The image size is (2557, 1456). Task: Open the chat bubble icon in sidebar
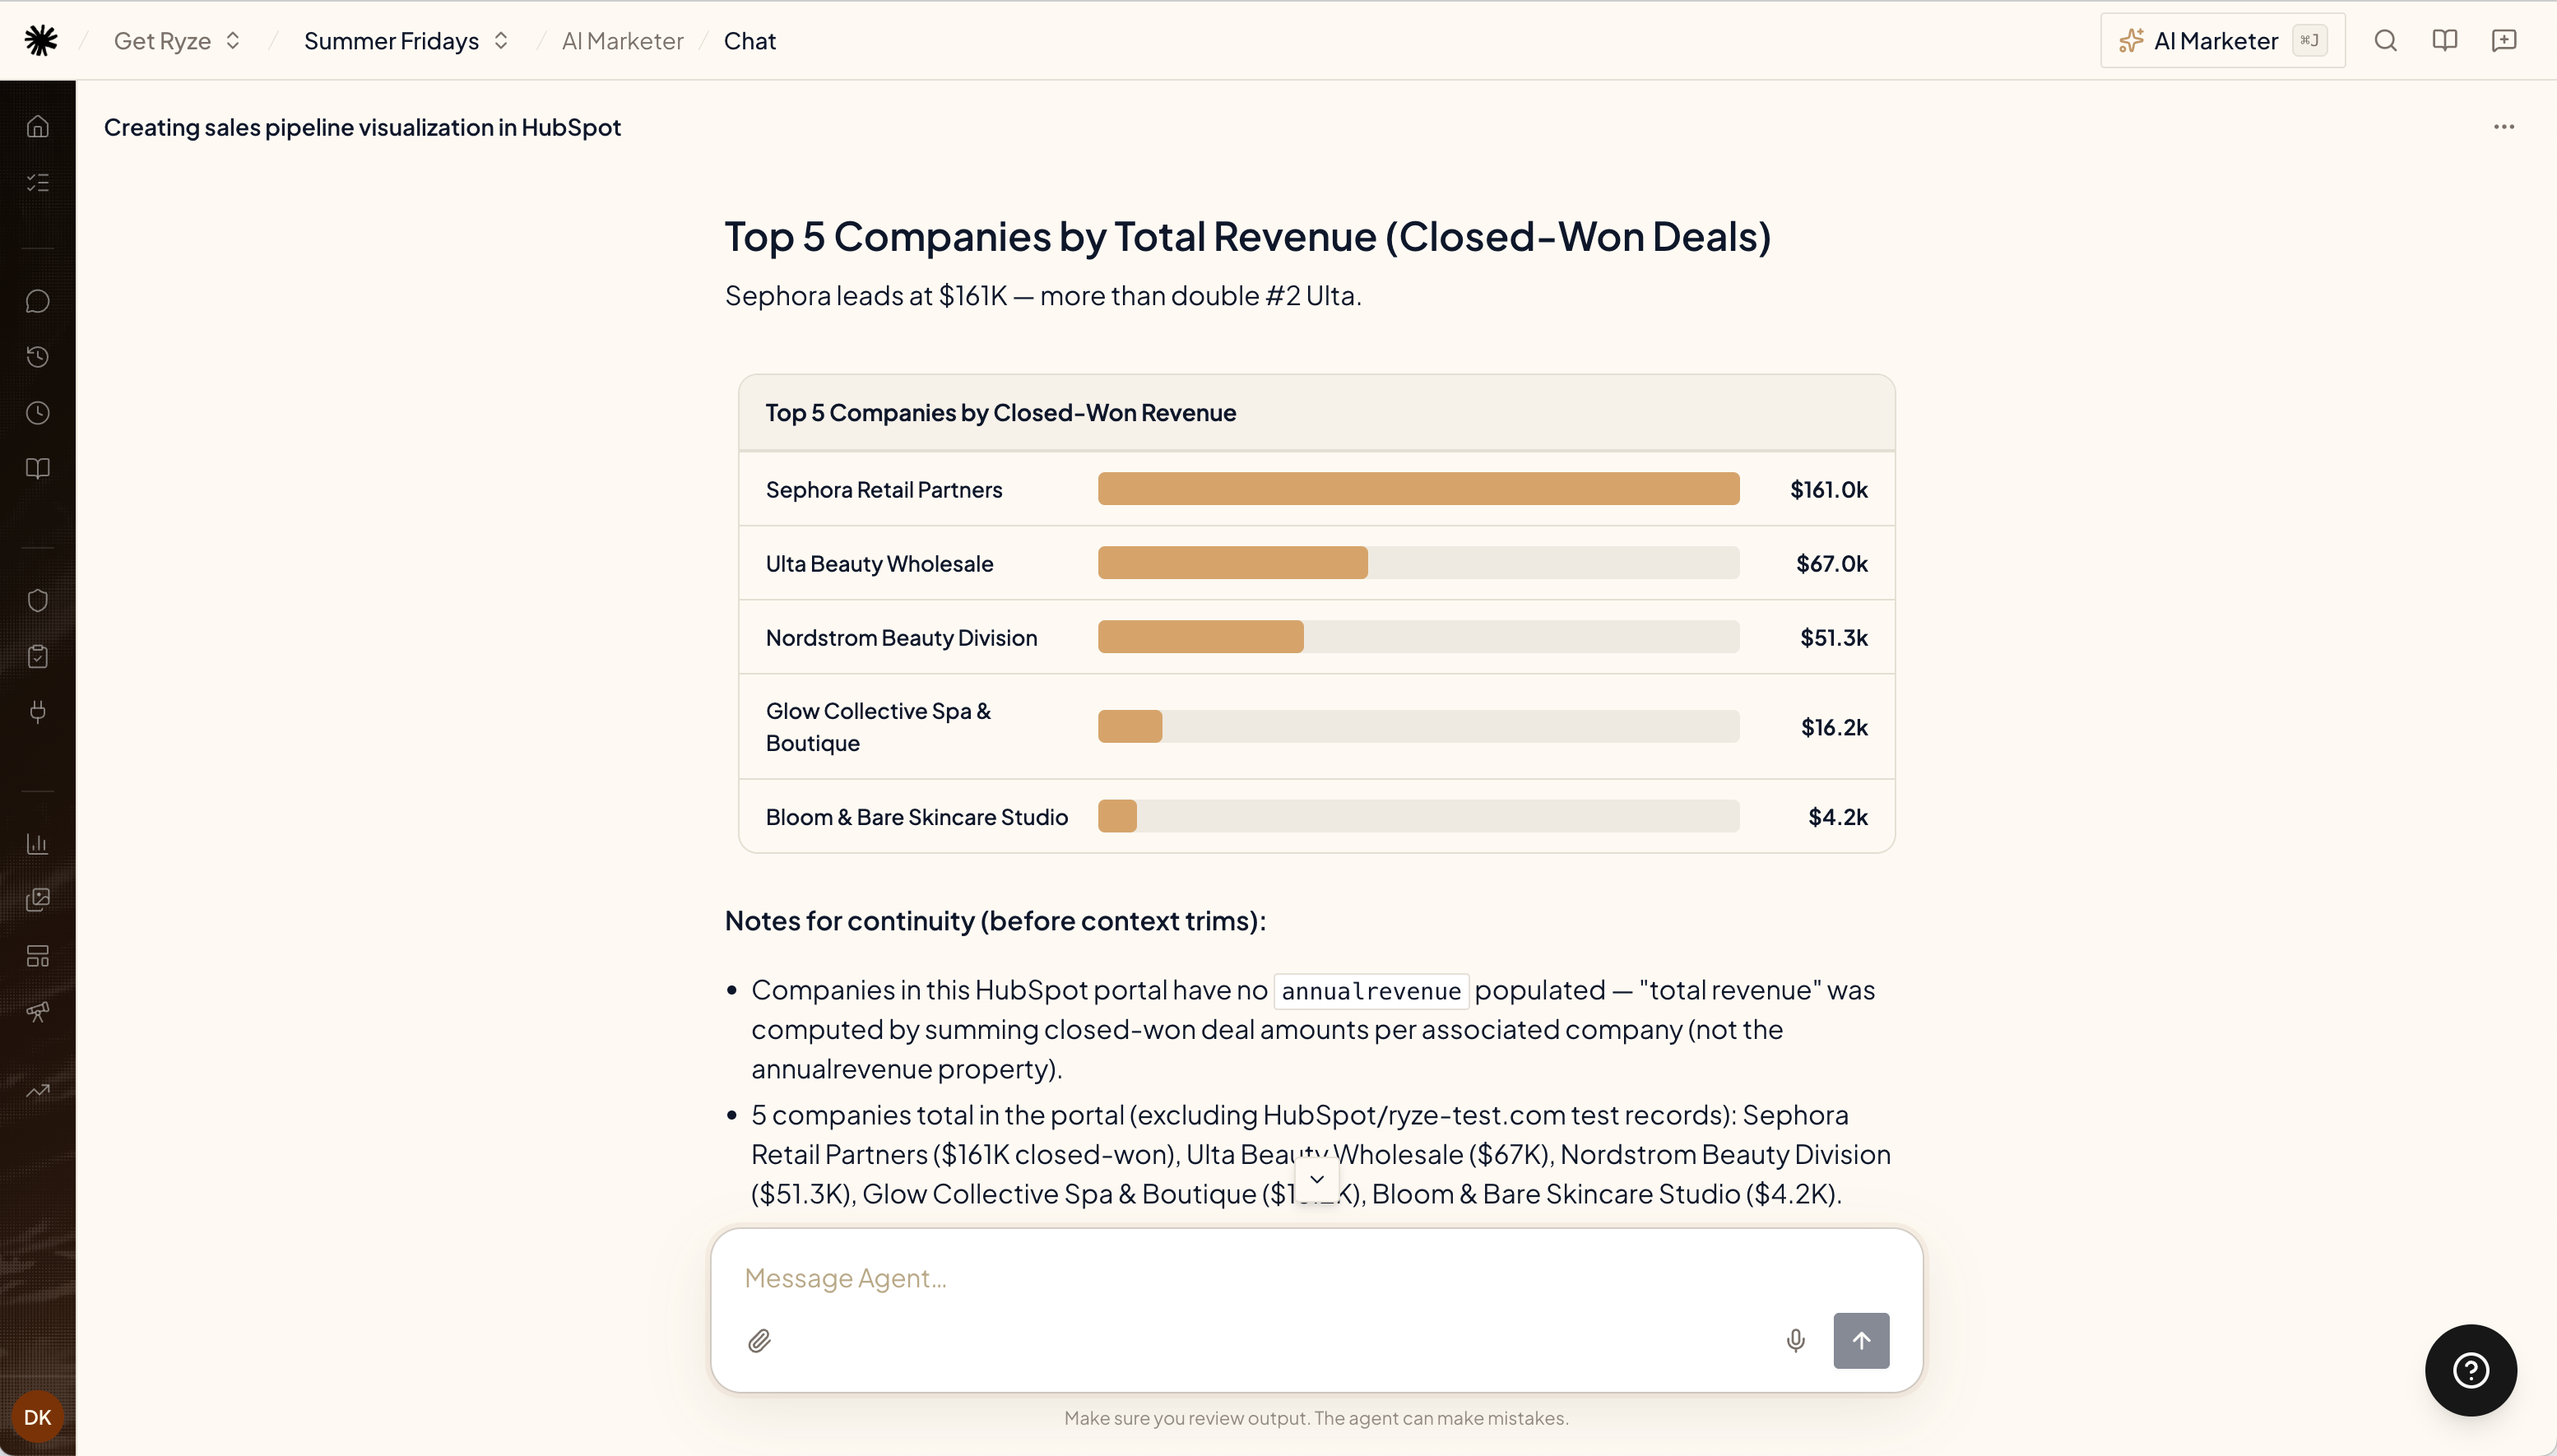[x=38, y=301]
